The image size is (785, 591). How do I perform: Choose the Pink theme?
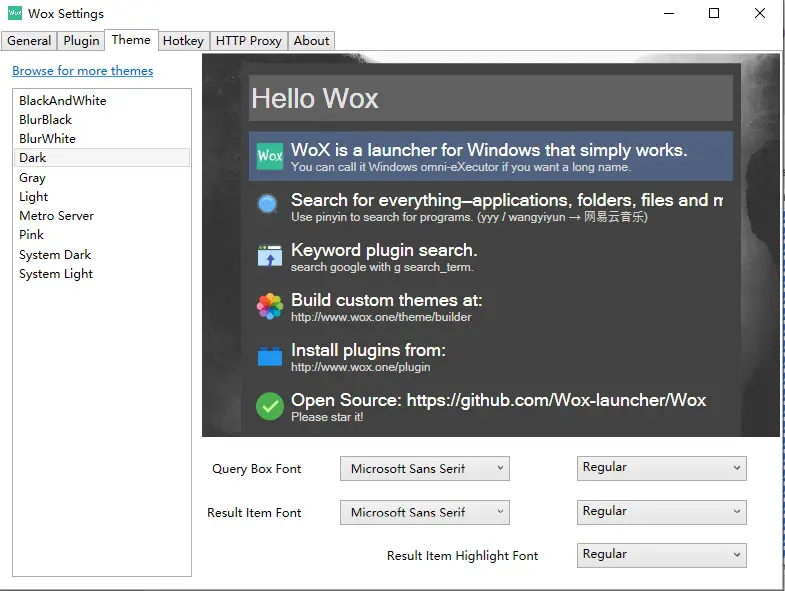[102, 235]
